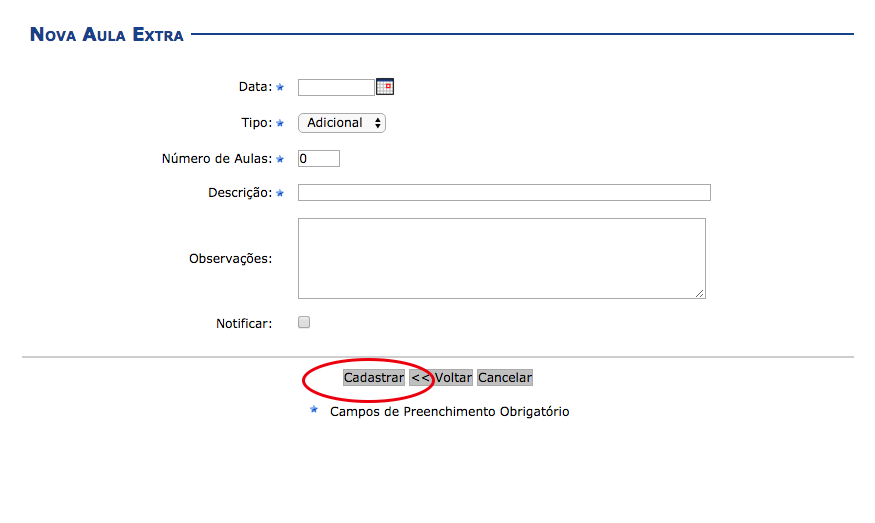
Task: Click the Observações textarea resize handle
Action: [x=700, y=293]
